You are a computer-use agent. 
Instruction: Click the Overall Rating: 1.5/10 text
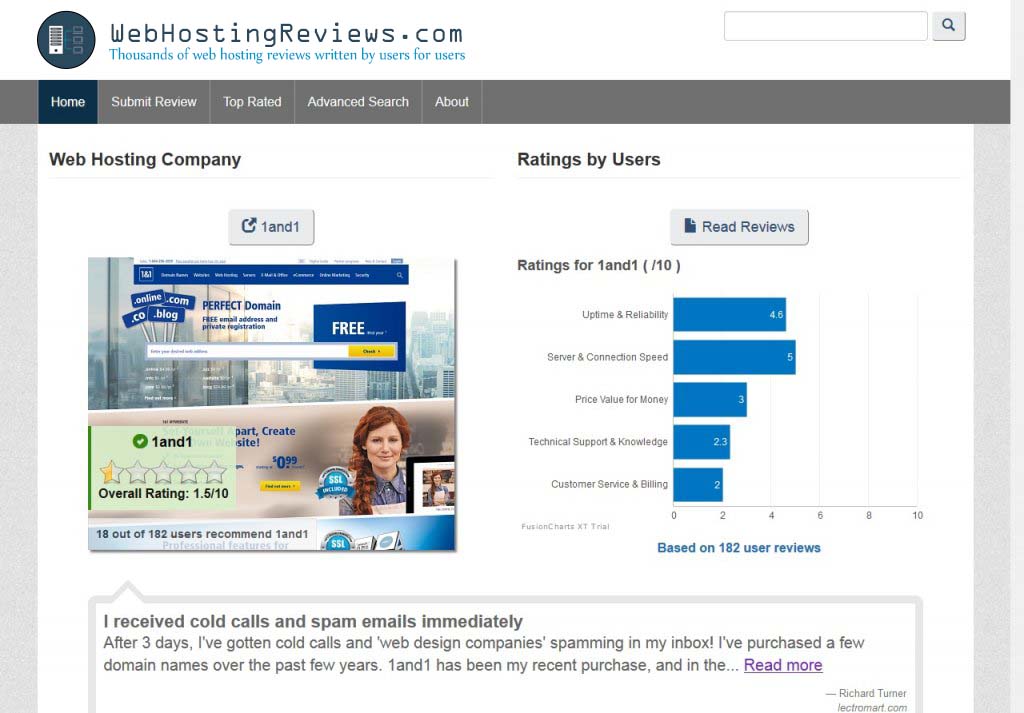pyautogui.click(x=163, y=494)
